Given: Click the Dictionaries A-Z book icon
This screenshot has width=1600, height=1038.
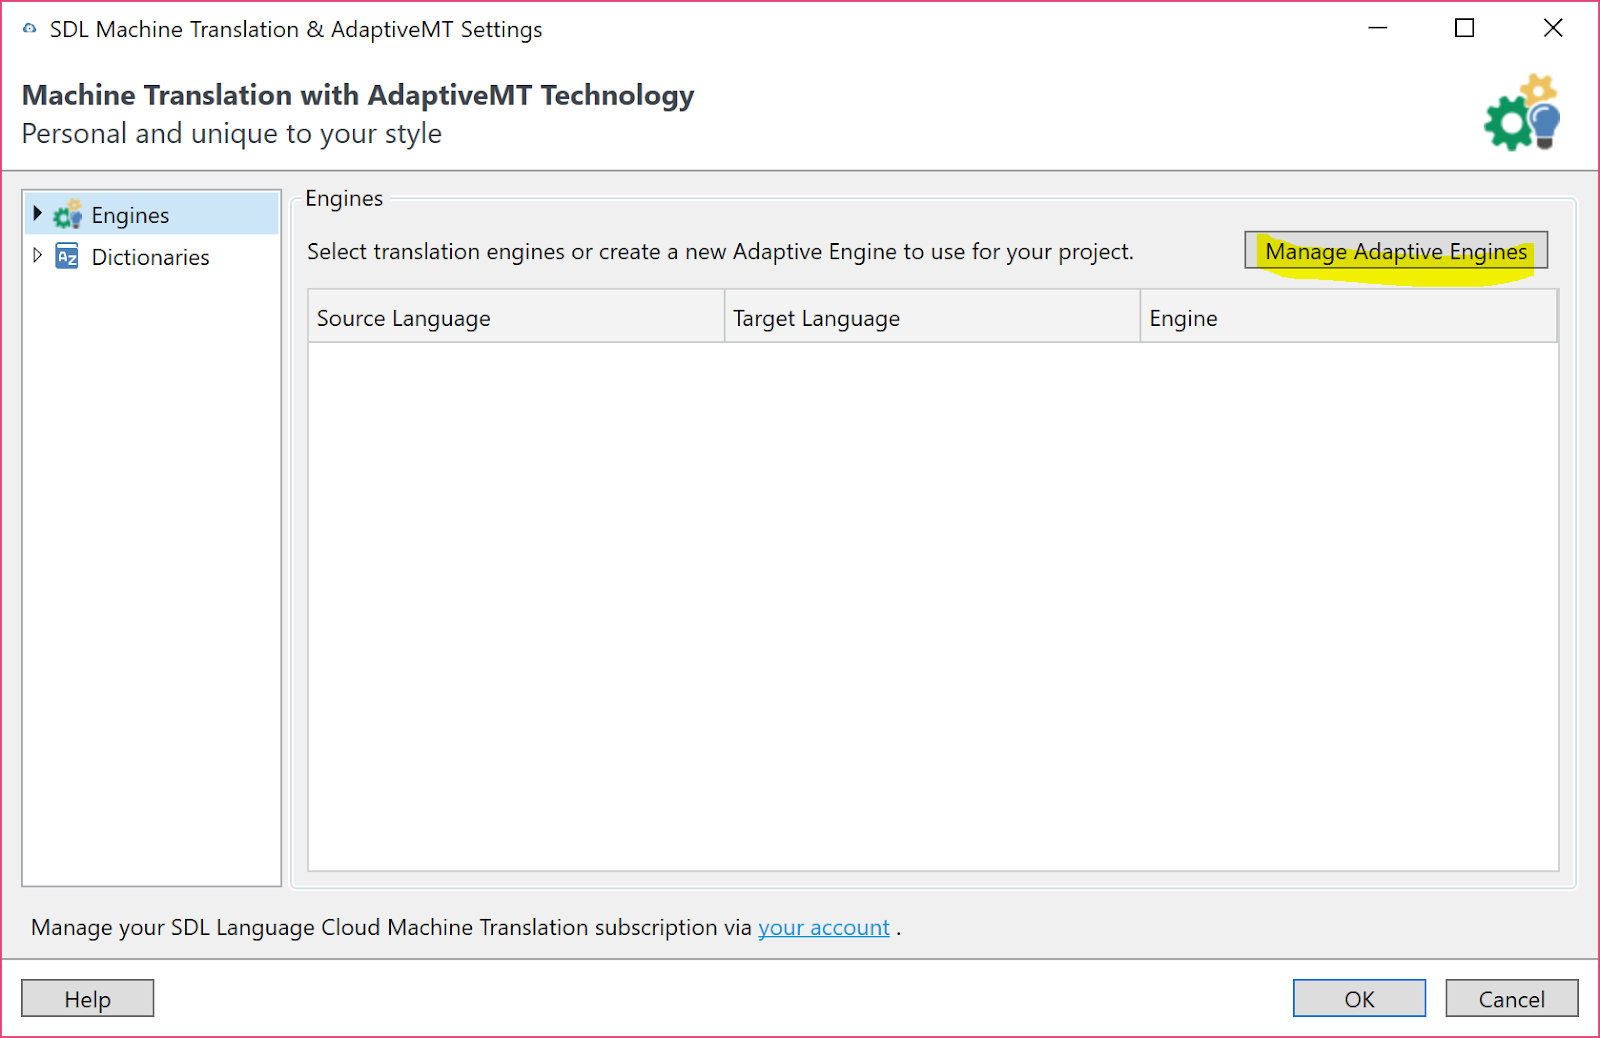Looking at the screenshot, I should tap(67, 257).
